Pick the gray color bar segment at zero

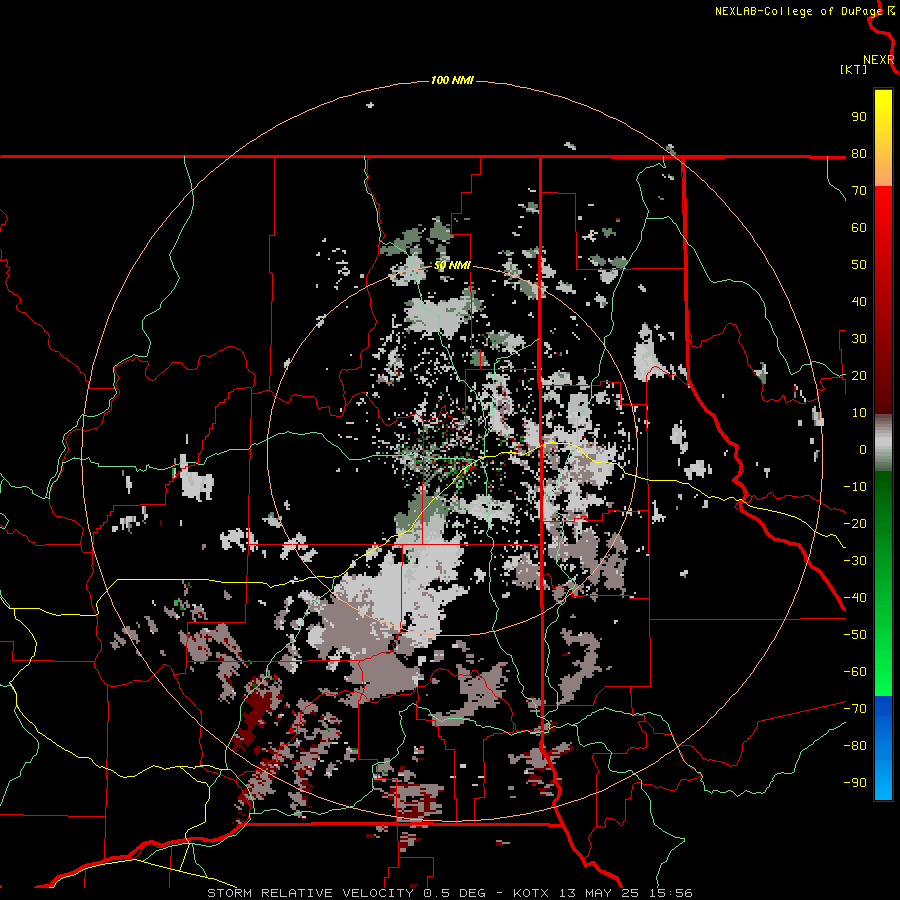tap(883, 443)
